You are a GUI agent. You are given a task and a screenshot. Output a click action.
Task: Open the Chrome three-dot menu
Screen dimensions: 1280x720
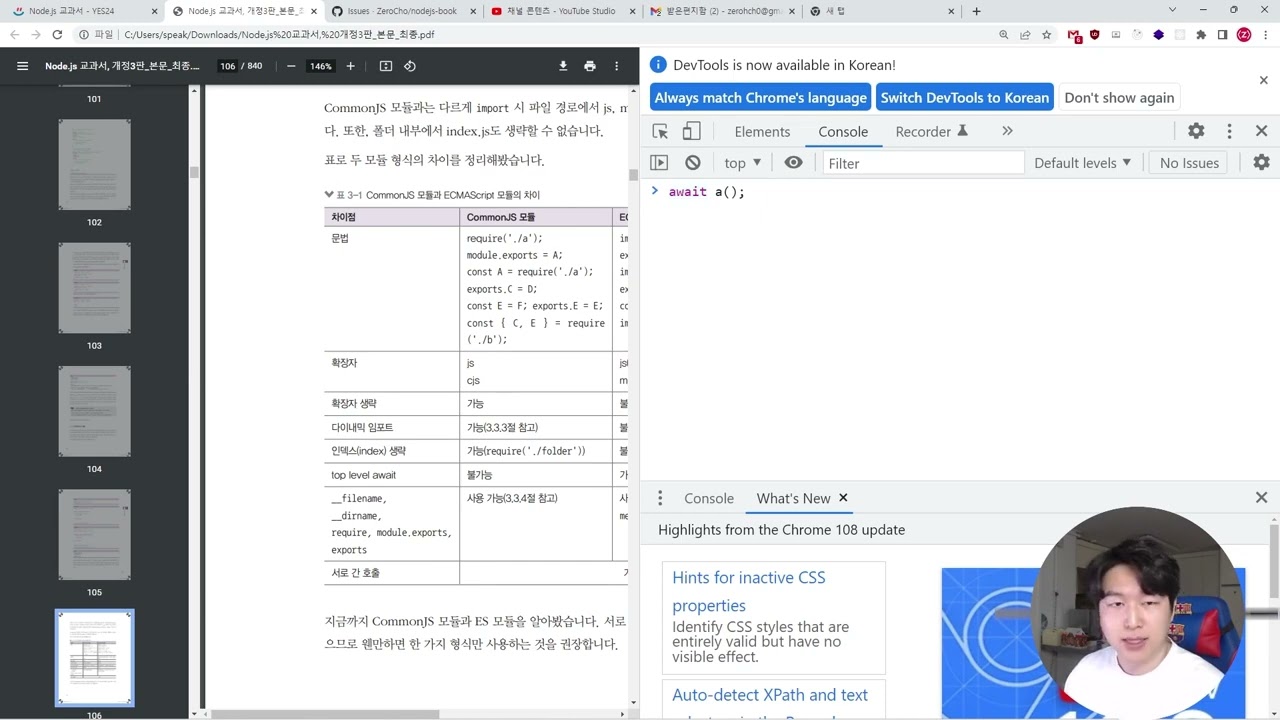point(1266,34)
